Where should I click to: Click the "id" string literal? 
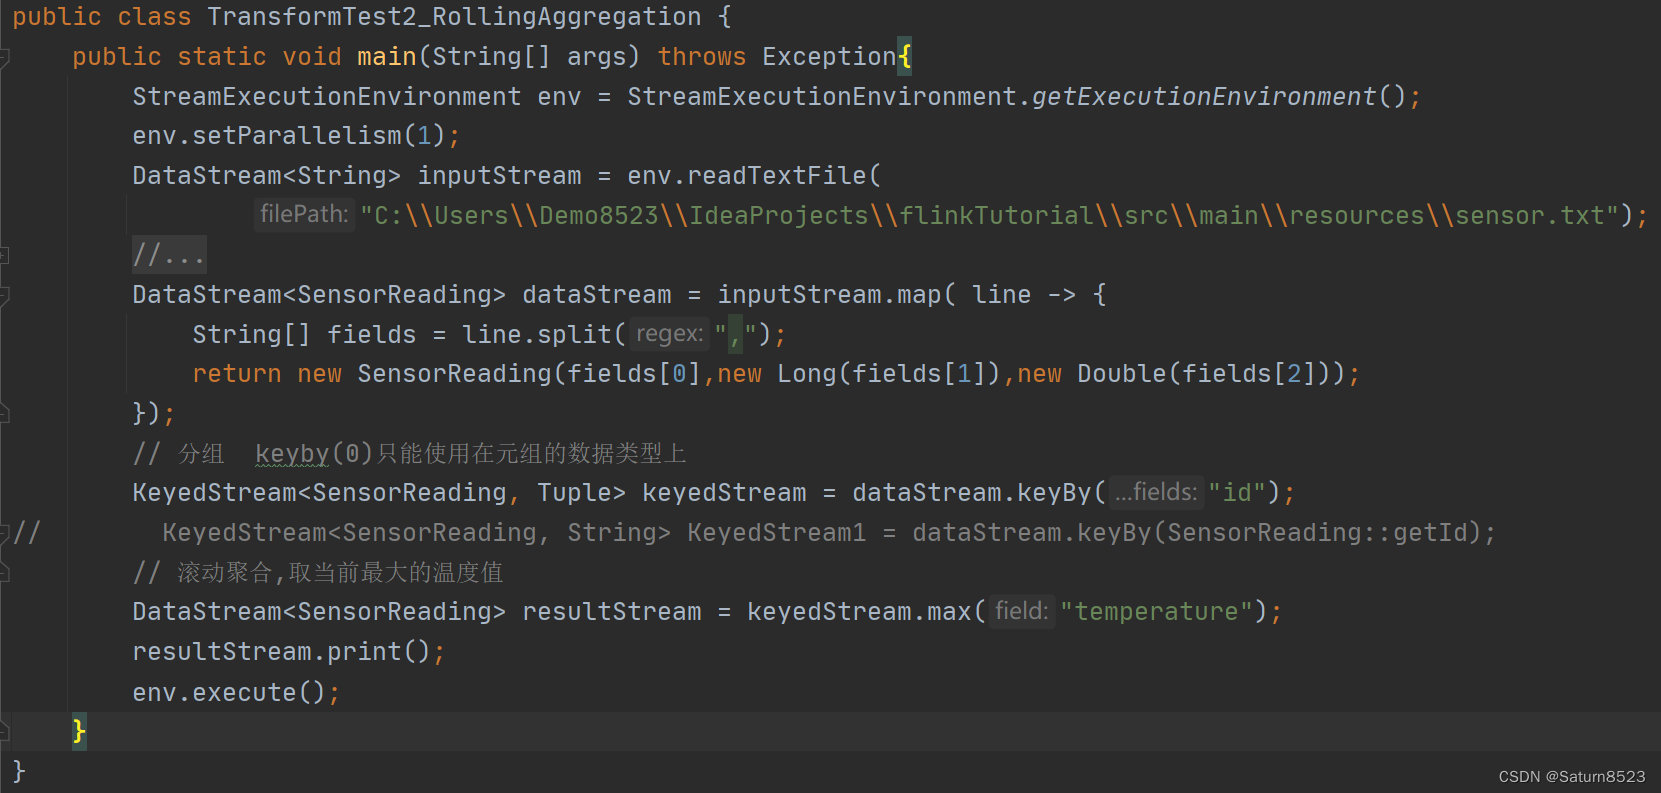(x=1237, y=493)
